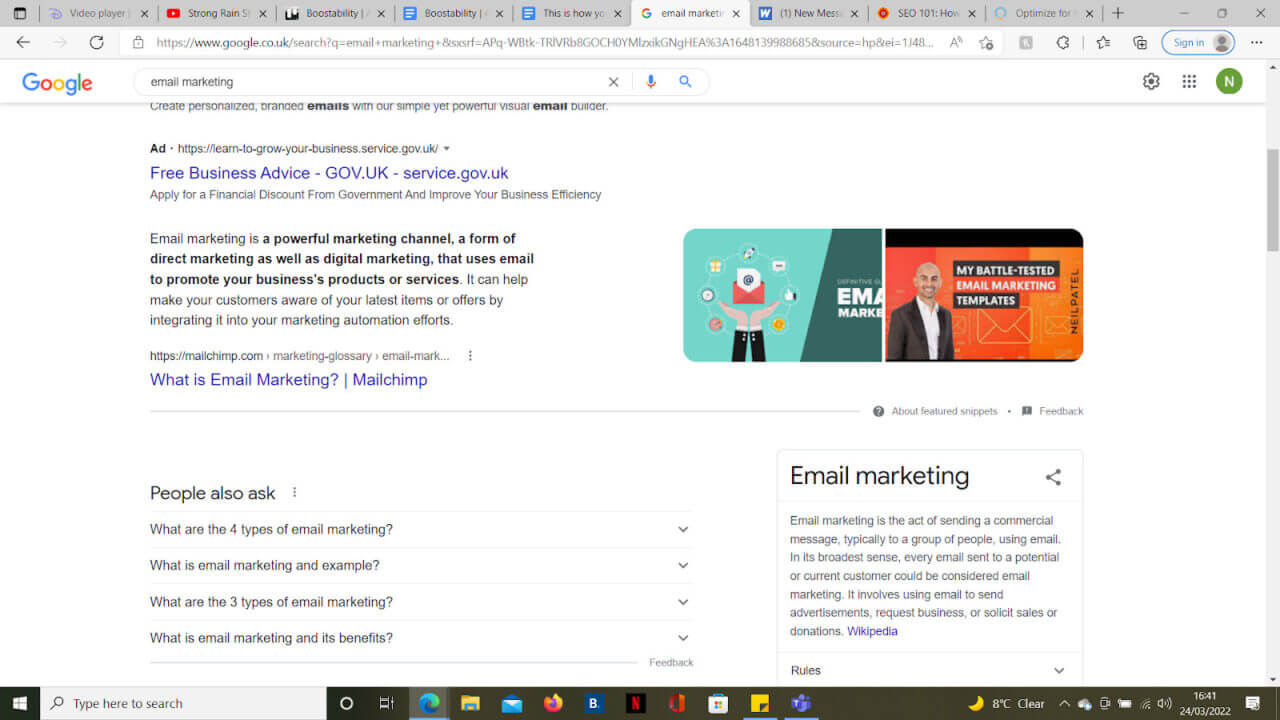Reload the current page
The height and width of the screenshot is (720, 1280).
(96, 43)
